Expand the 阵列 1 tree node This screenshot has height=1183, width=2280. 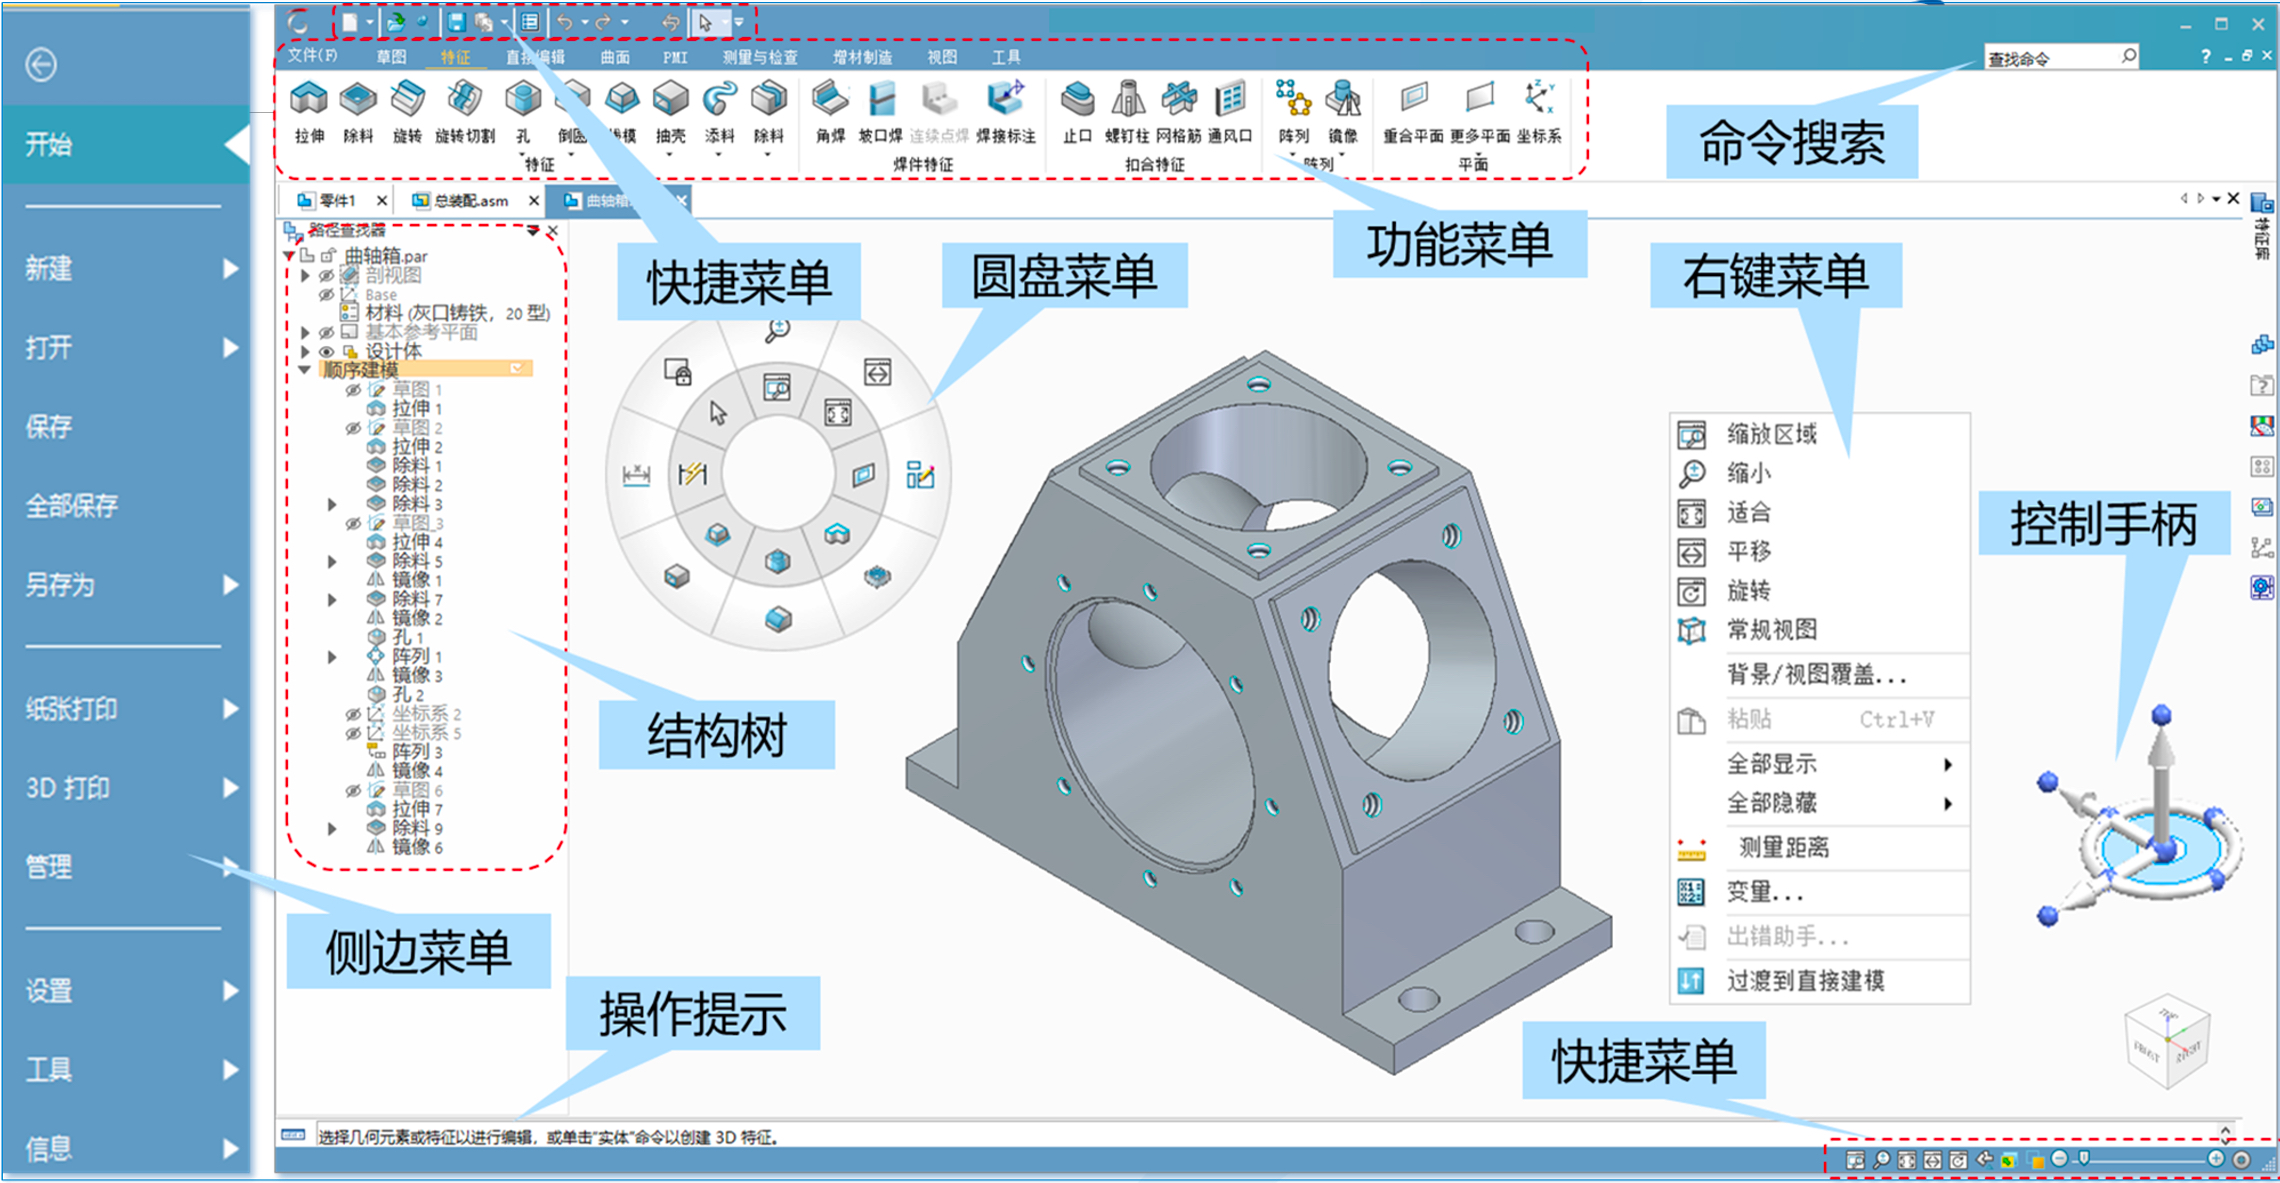(x=333, y=657)
